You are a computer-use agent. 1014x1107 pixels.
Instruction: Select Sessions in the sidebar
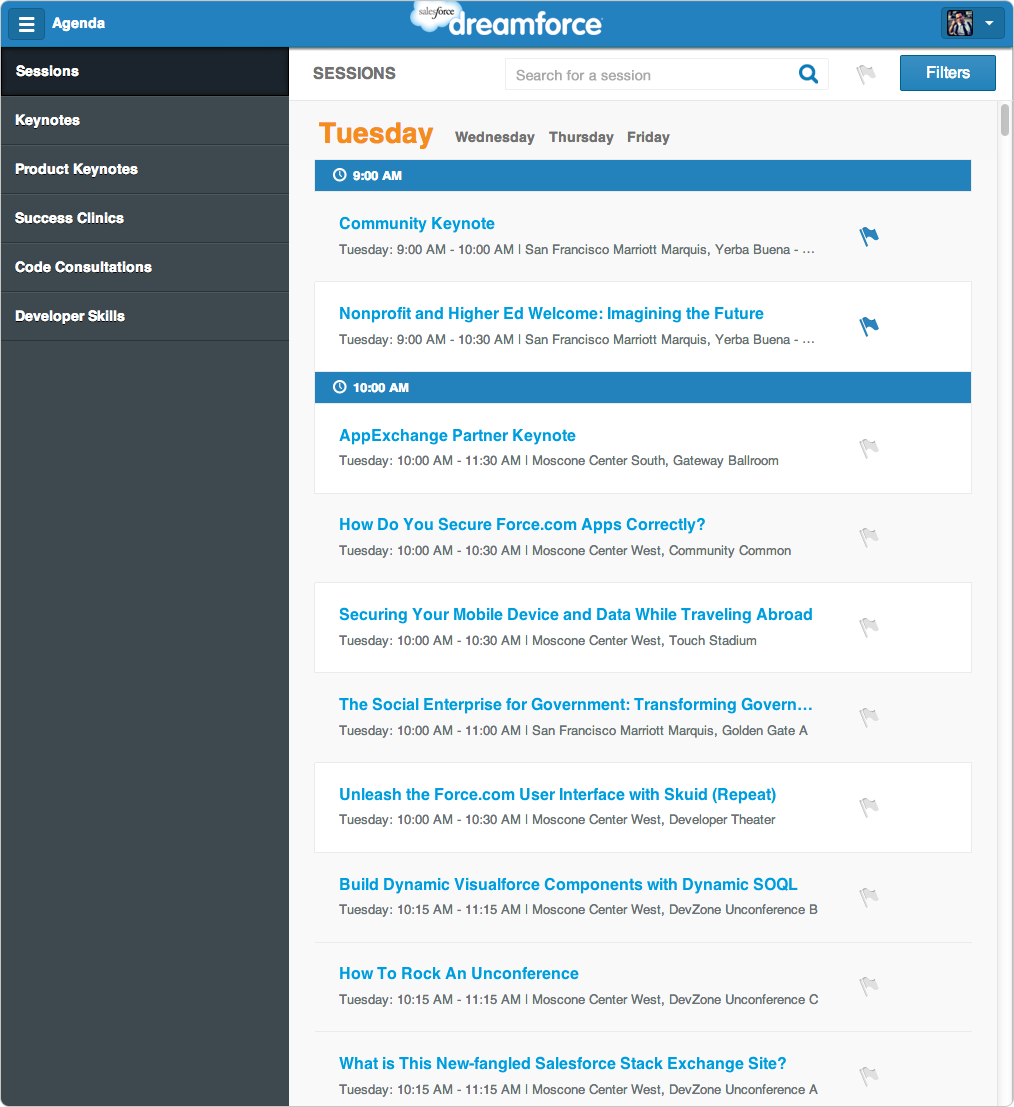coord(145,71)
